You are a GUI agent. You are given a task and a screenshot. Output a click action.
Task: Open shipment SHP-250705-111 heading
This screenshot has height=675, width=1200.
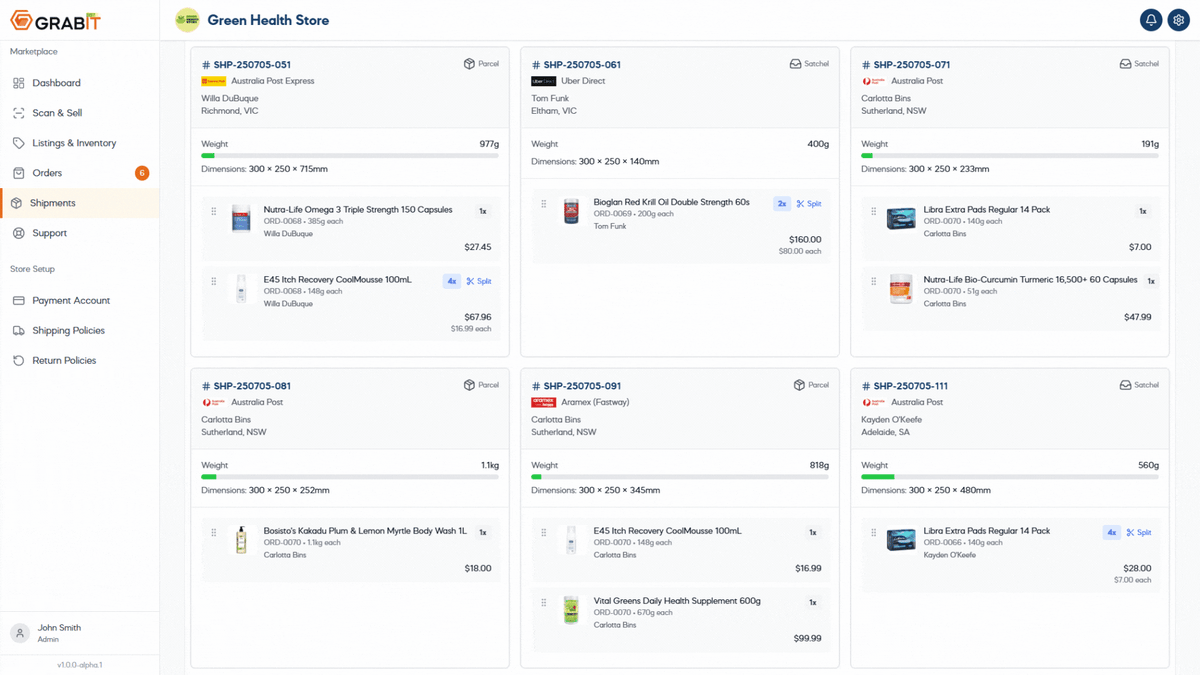(x=906, y=386)
